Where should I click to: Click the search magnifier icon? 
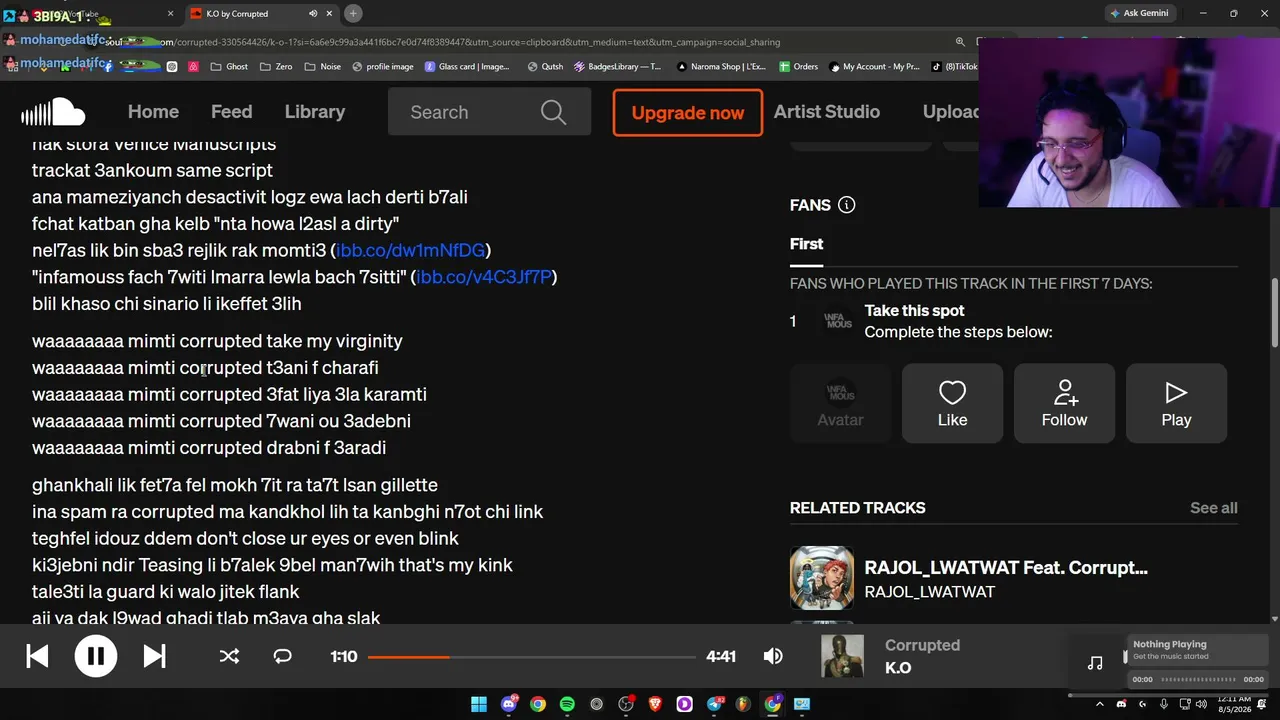point(553,112)
